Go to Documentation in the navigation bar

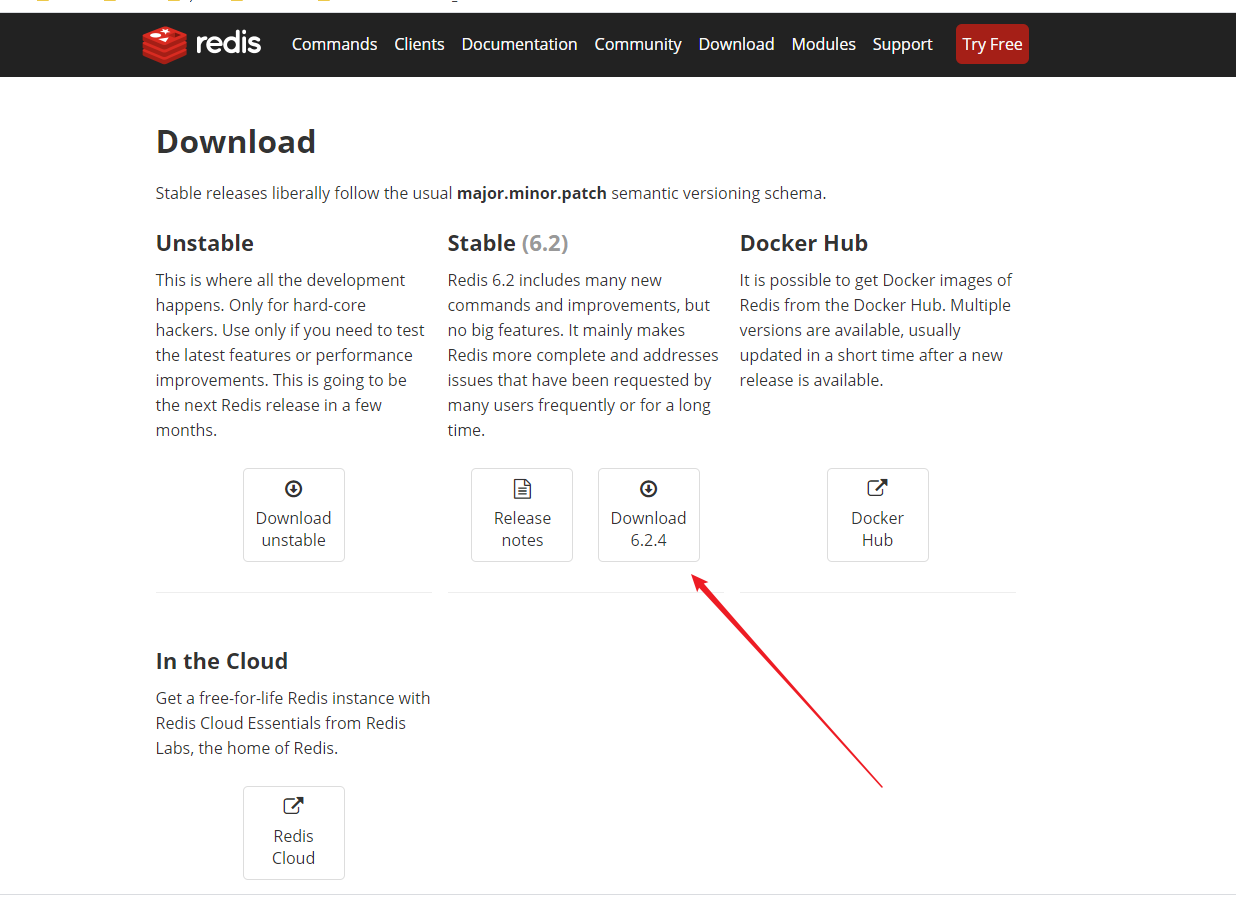(519, 44)
